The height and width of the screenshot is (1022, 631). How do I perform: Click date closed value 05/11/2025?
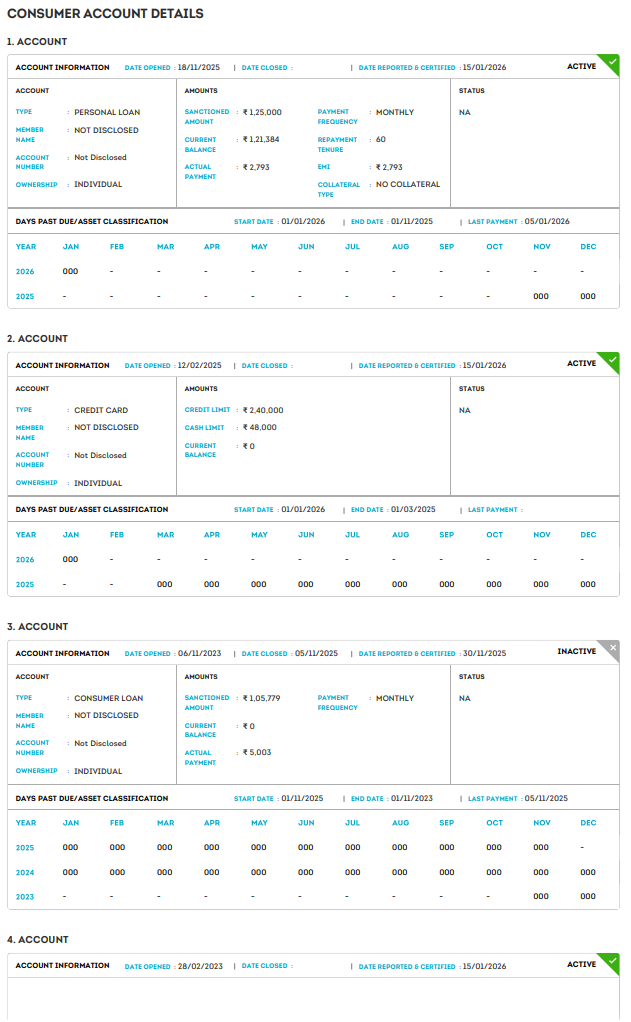pyautogui.click(x=316, y=653)
